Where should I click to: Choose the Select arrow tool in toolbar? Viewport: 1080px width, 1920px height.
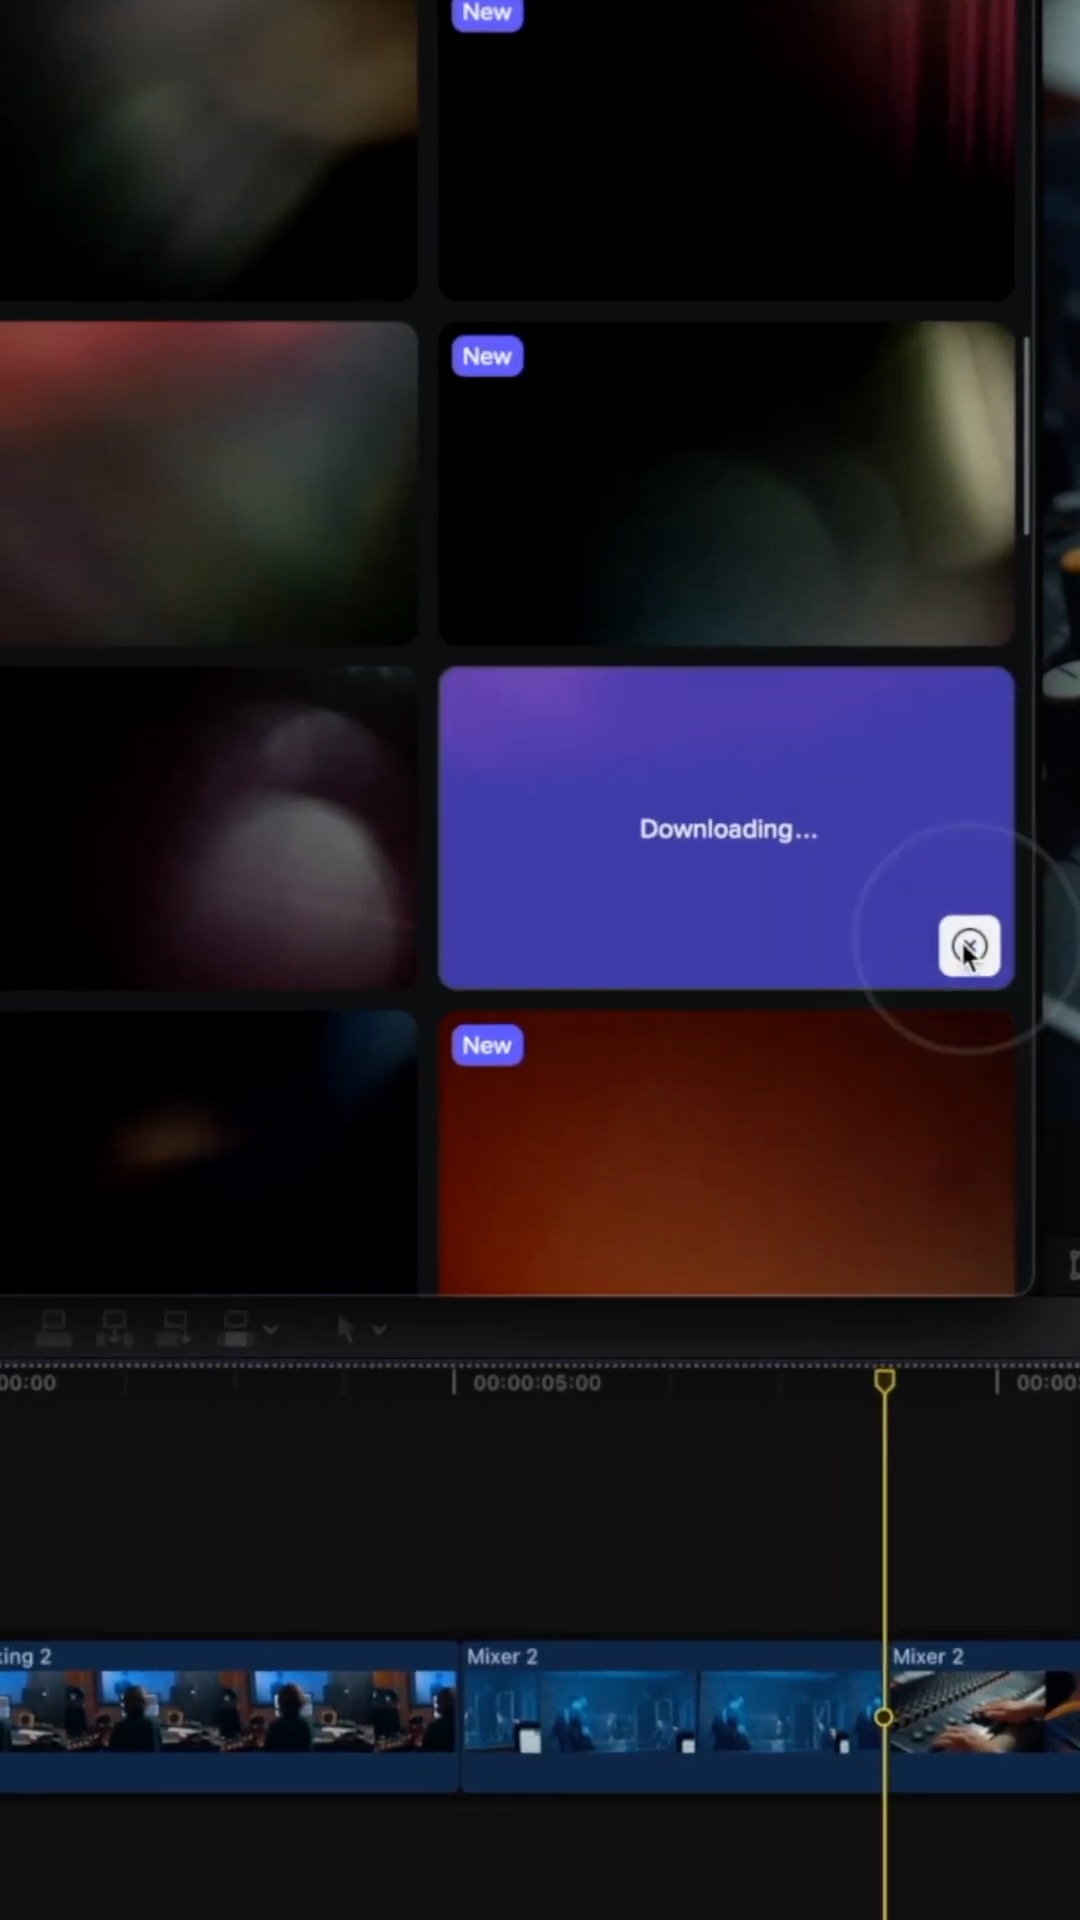pyautogui.click(x=345, y=1329)
